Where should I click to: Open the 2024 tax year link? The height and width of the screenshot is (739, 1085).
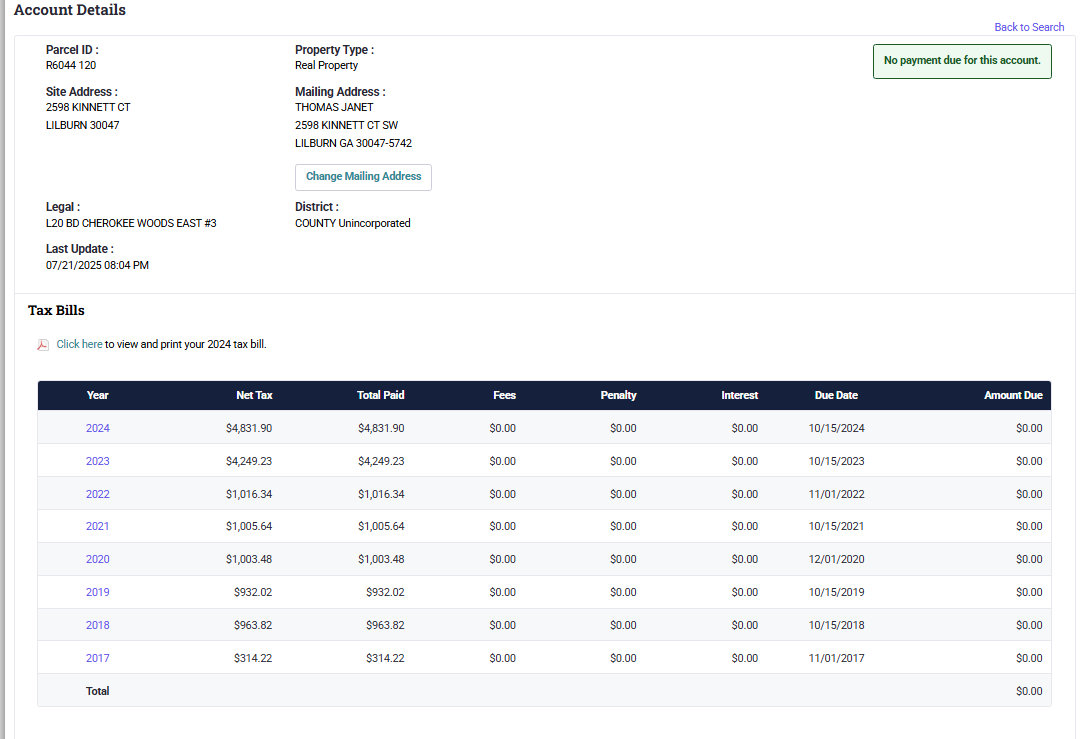(97, 428)
